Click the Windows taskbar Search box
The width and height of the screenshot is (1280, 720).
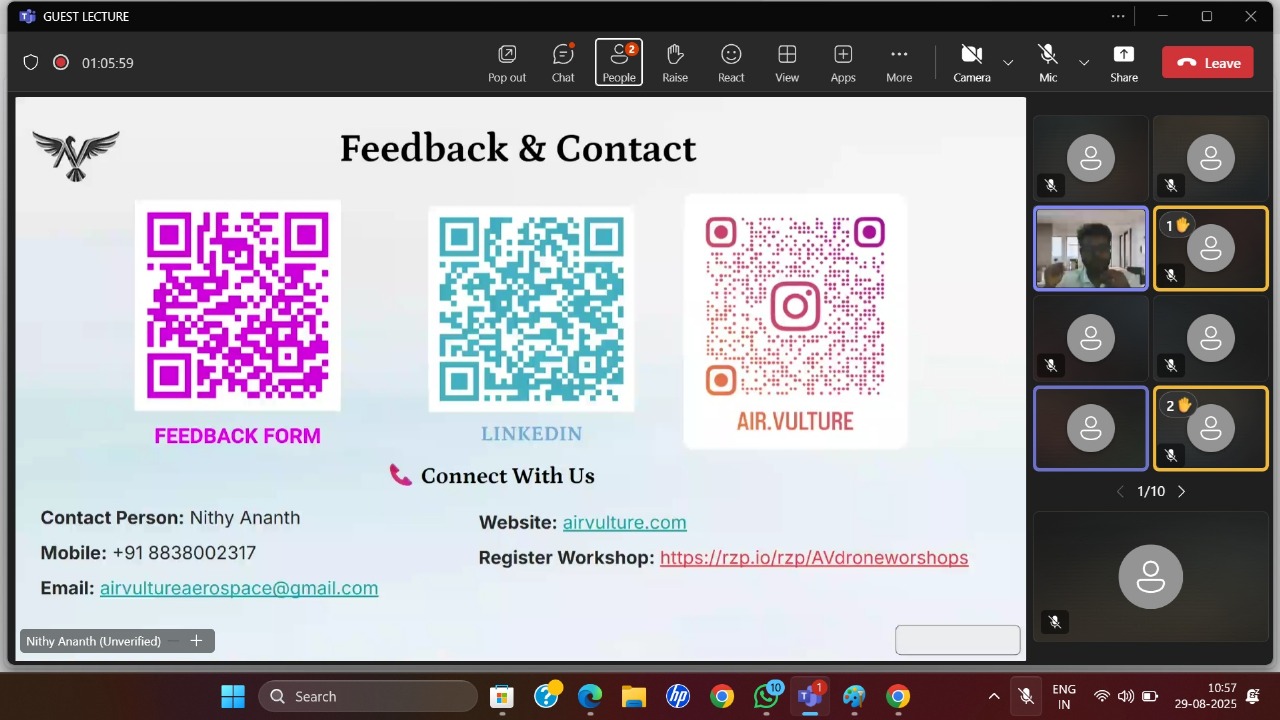(368, 696)
